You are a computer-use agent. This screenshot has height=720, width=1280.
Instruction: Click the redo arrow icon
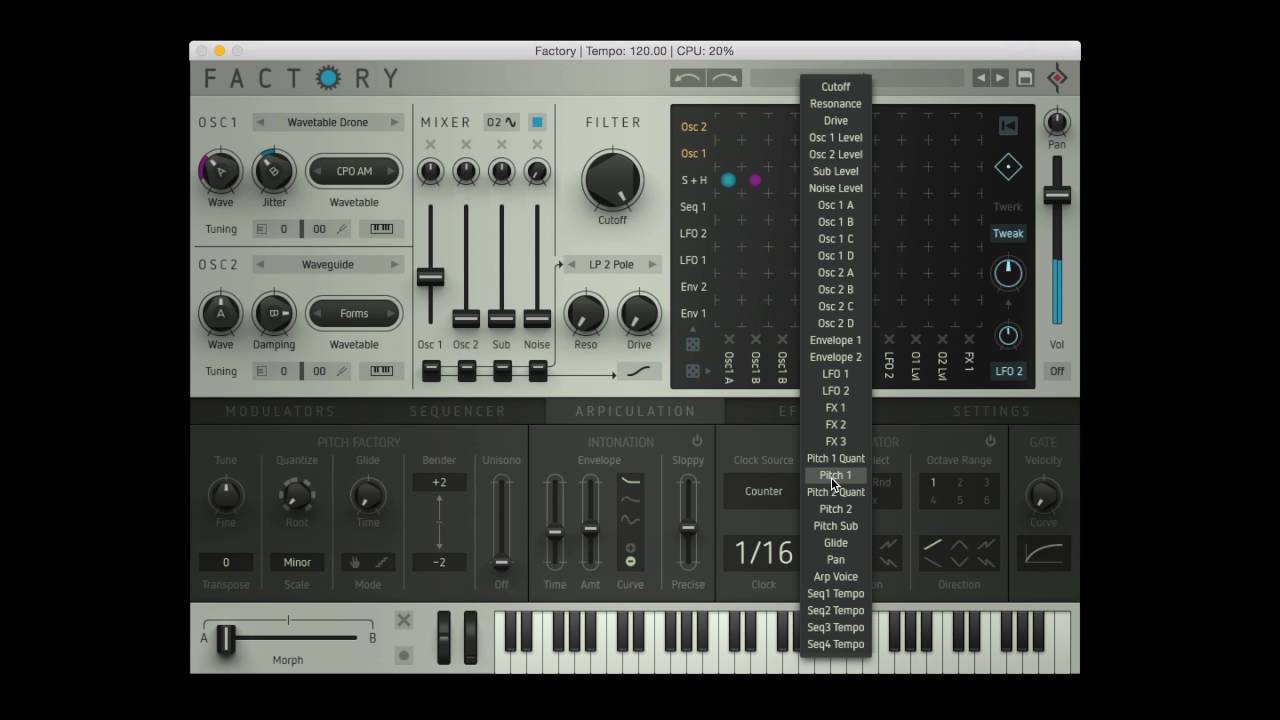(724, 78)
